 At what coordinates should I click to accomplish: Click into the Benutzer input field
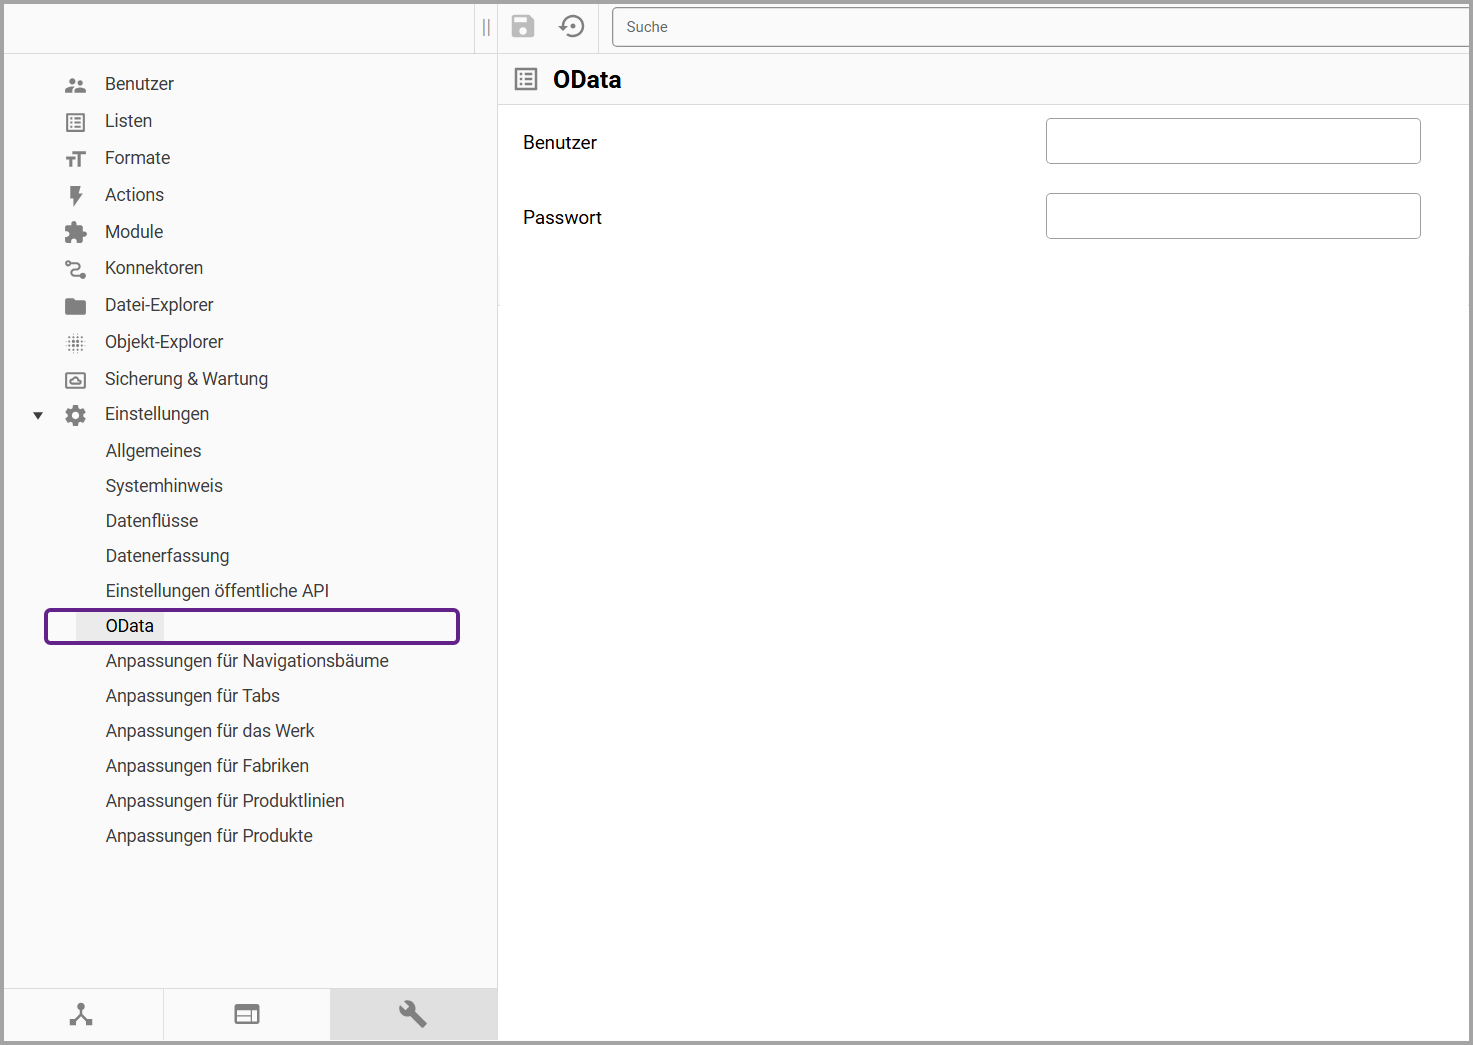(1232, 141)
